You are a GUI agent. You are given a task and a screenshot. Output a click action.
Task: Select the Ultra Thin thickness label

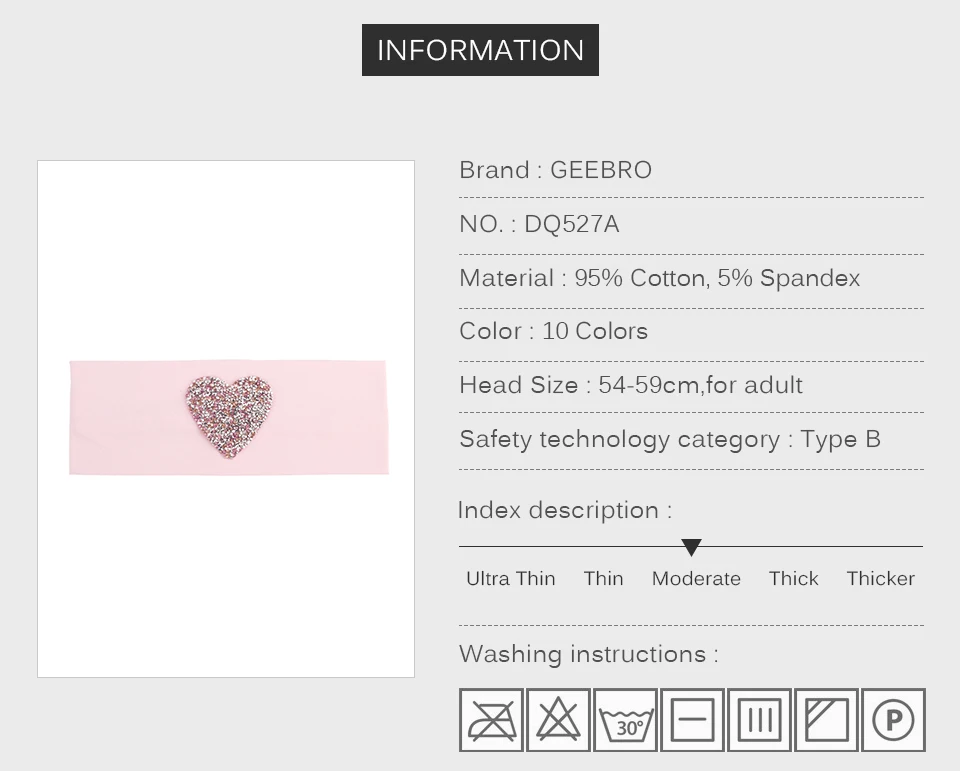click(510, 578)
